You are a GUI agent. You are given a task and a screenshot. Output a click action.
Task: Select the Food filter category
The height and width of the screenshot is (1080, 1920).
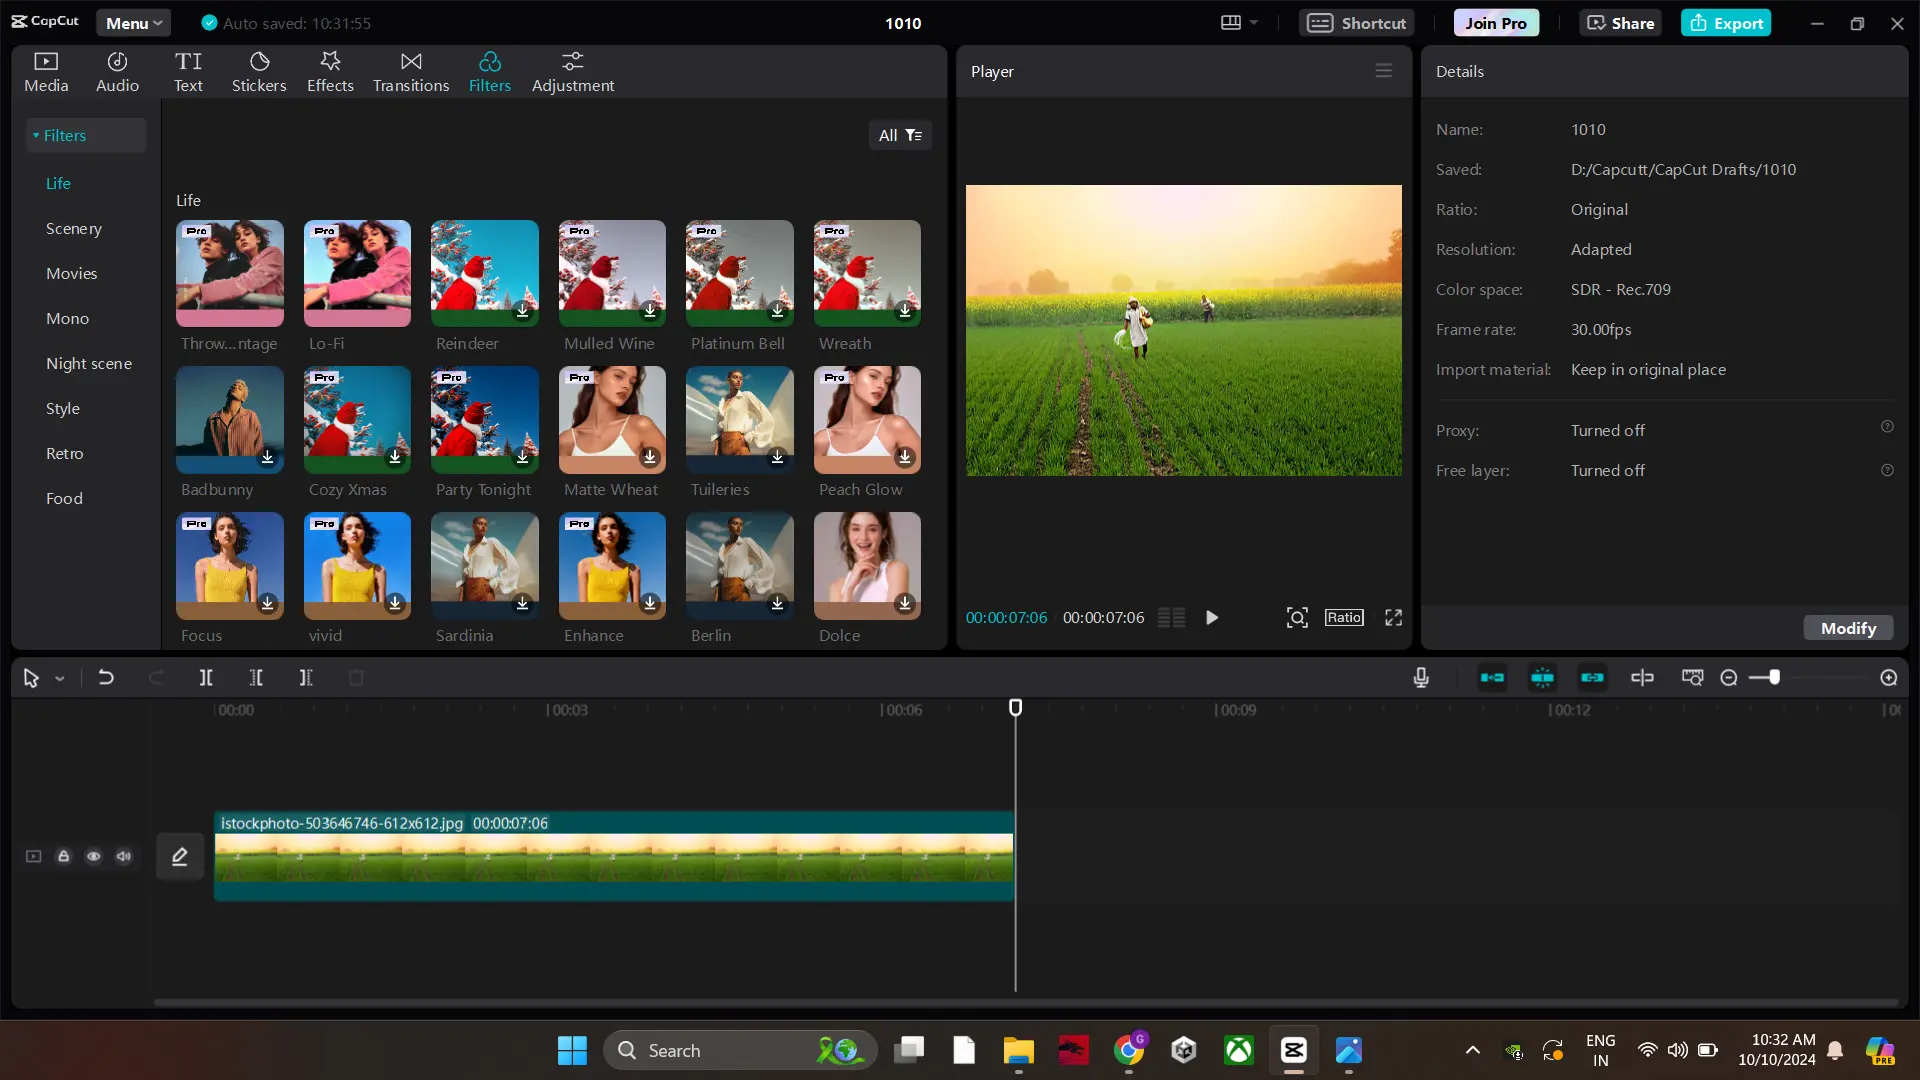[64, 498]
